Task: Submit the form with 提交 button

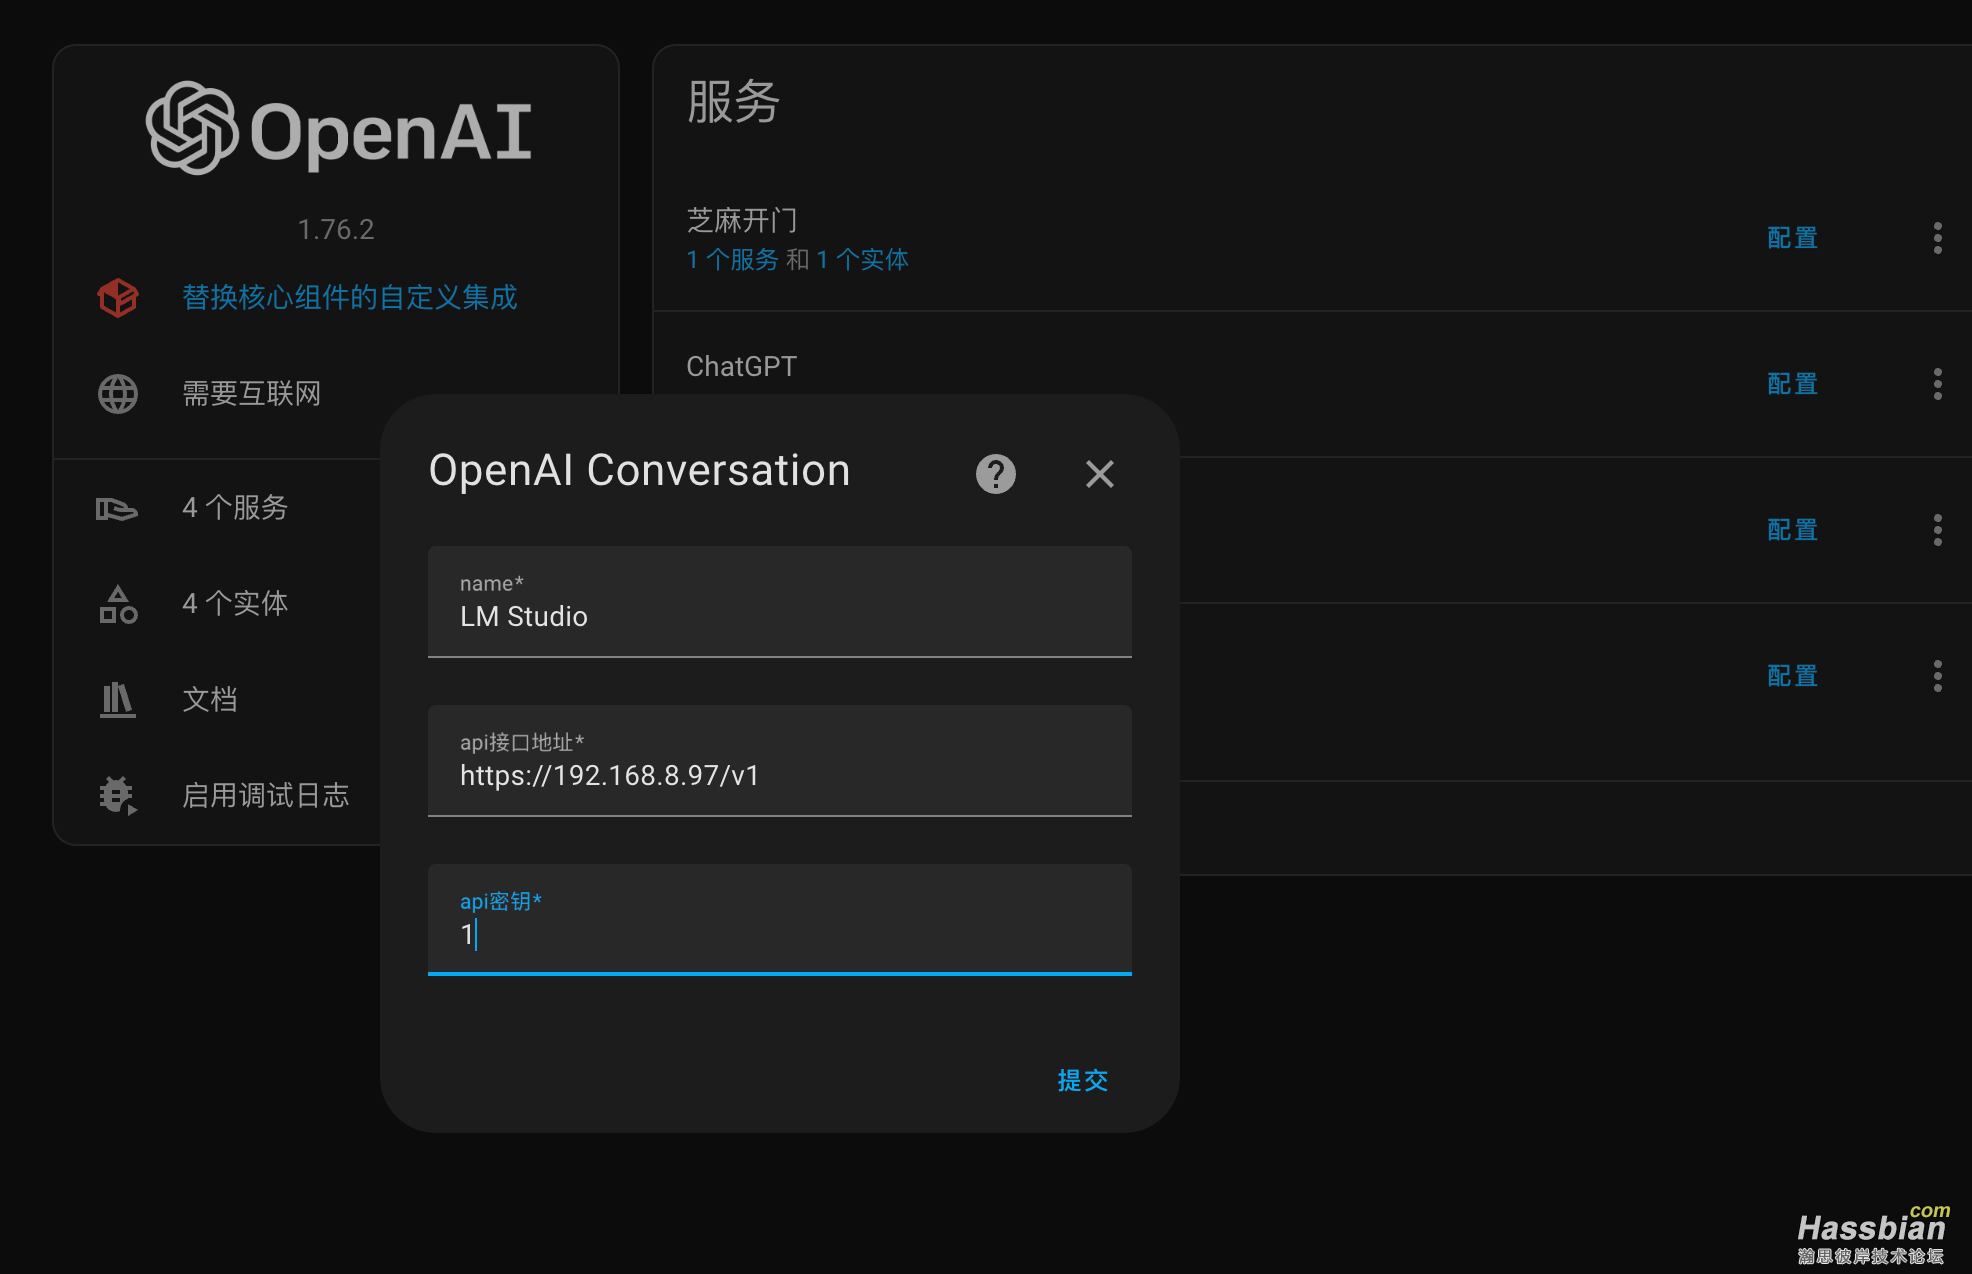Action: [x=1083, y=1080]
